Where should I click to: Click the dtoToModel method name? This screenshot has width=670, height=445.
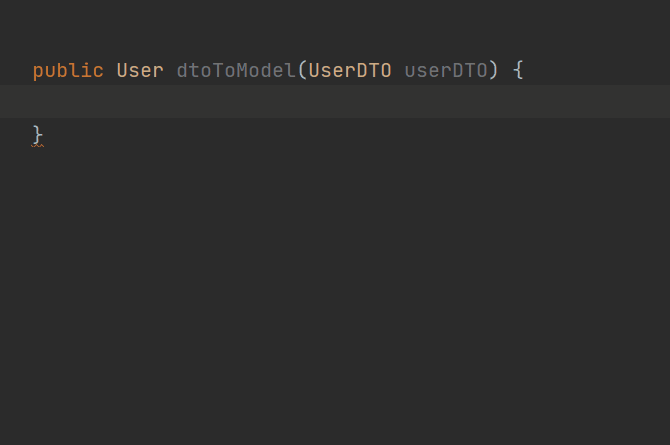point(236,71)
